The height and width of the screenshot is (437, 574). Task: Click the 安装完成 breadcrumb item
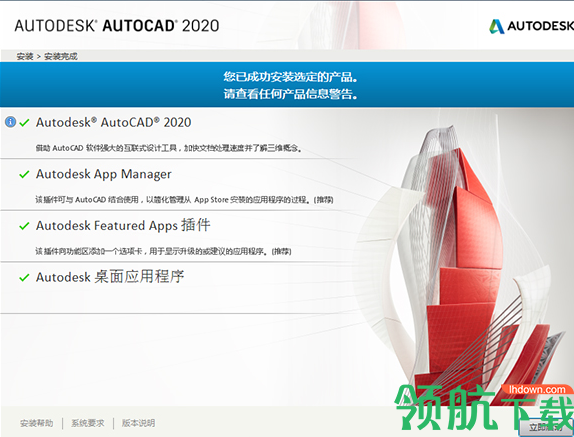coord(61,56)
